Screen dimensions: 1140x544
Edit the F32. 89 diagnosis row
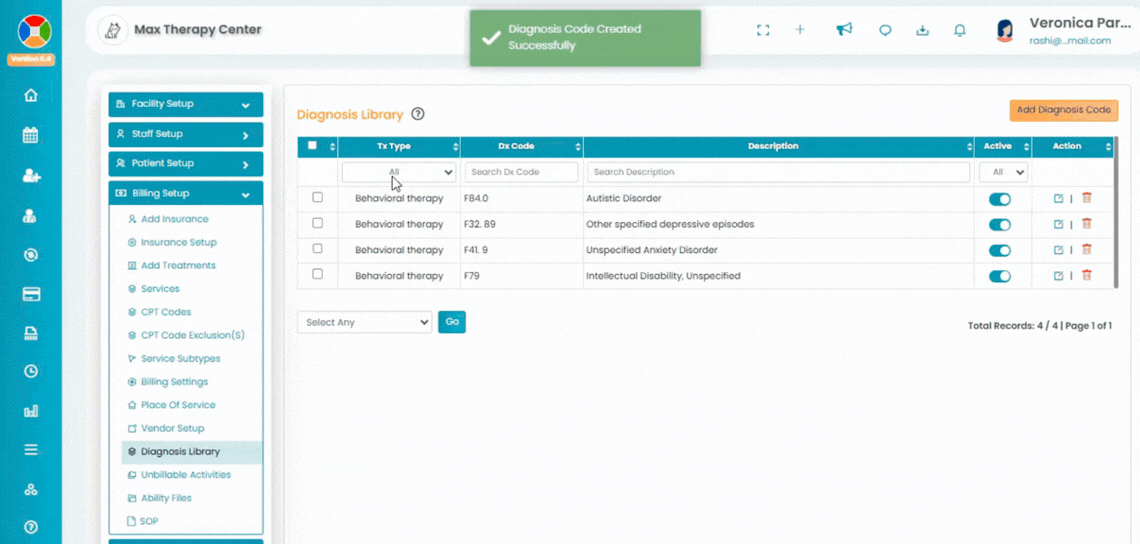click(1059, 224)
